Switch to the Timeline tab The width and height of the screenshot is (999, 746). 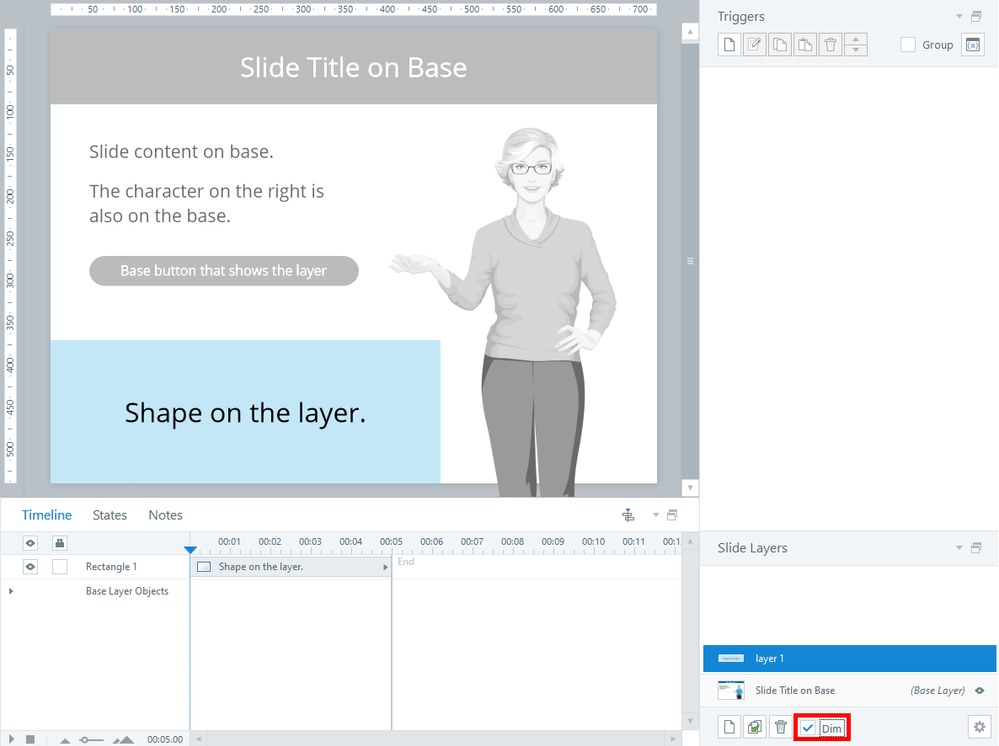point(47,515)
